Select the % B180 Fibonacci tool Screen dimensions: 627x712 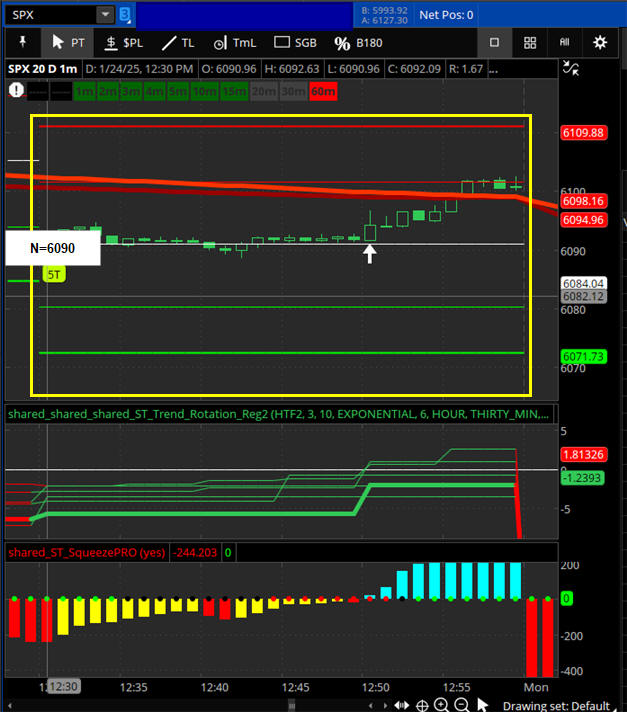pos(358,43)
